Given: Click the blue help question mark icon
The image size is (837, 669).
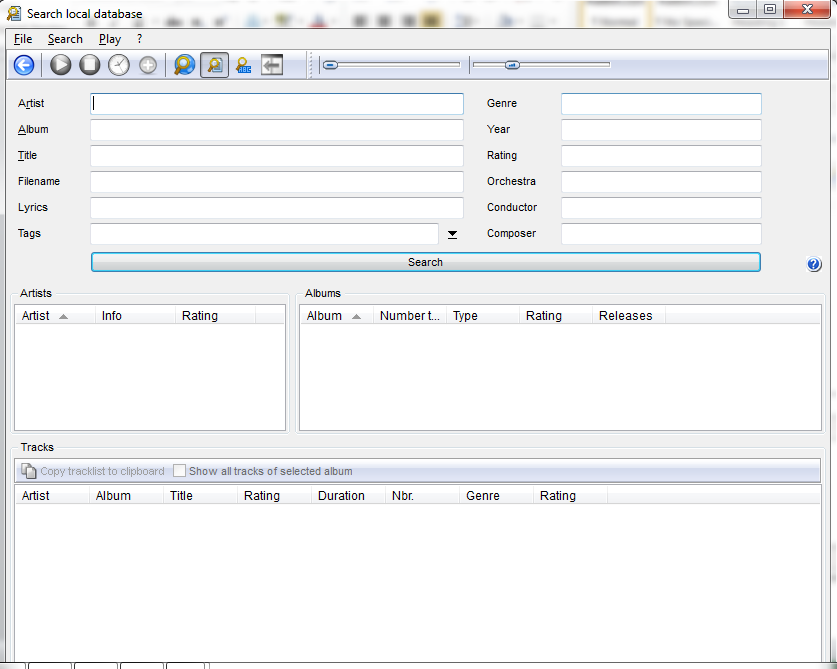Looking at the screenshot, I should coord(813,264).
